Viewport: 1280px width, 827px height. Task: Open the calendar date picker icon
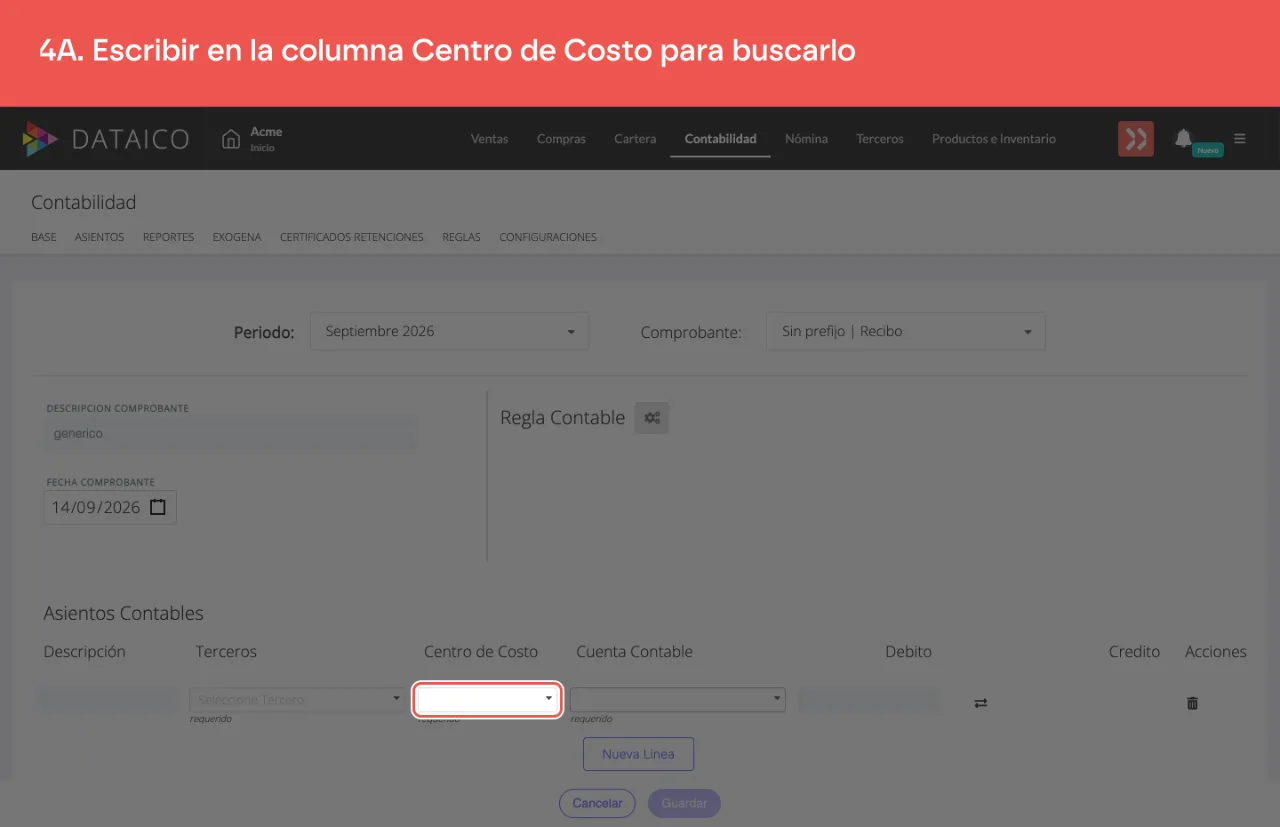pos(158,507)
